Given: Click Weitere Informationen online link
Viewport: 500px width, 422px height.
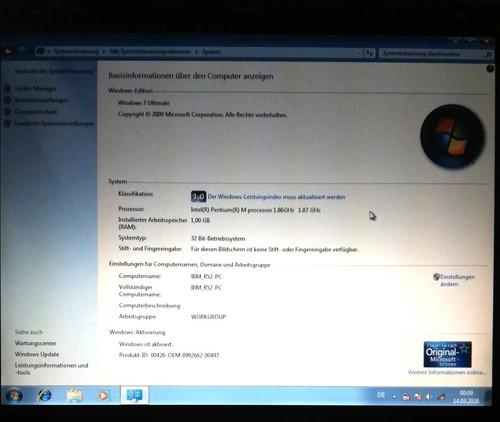Looking at the screenshot, I should click(447, 372).
